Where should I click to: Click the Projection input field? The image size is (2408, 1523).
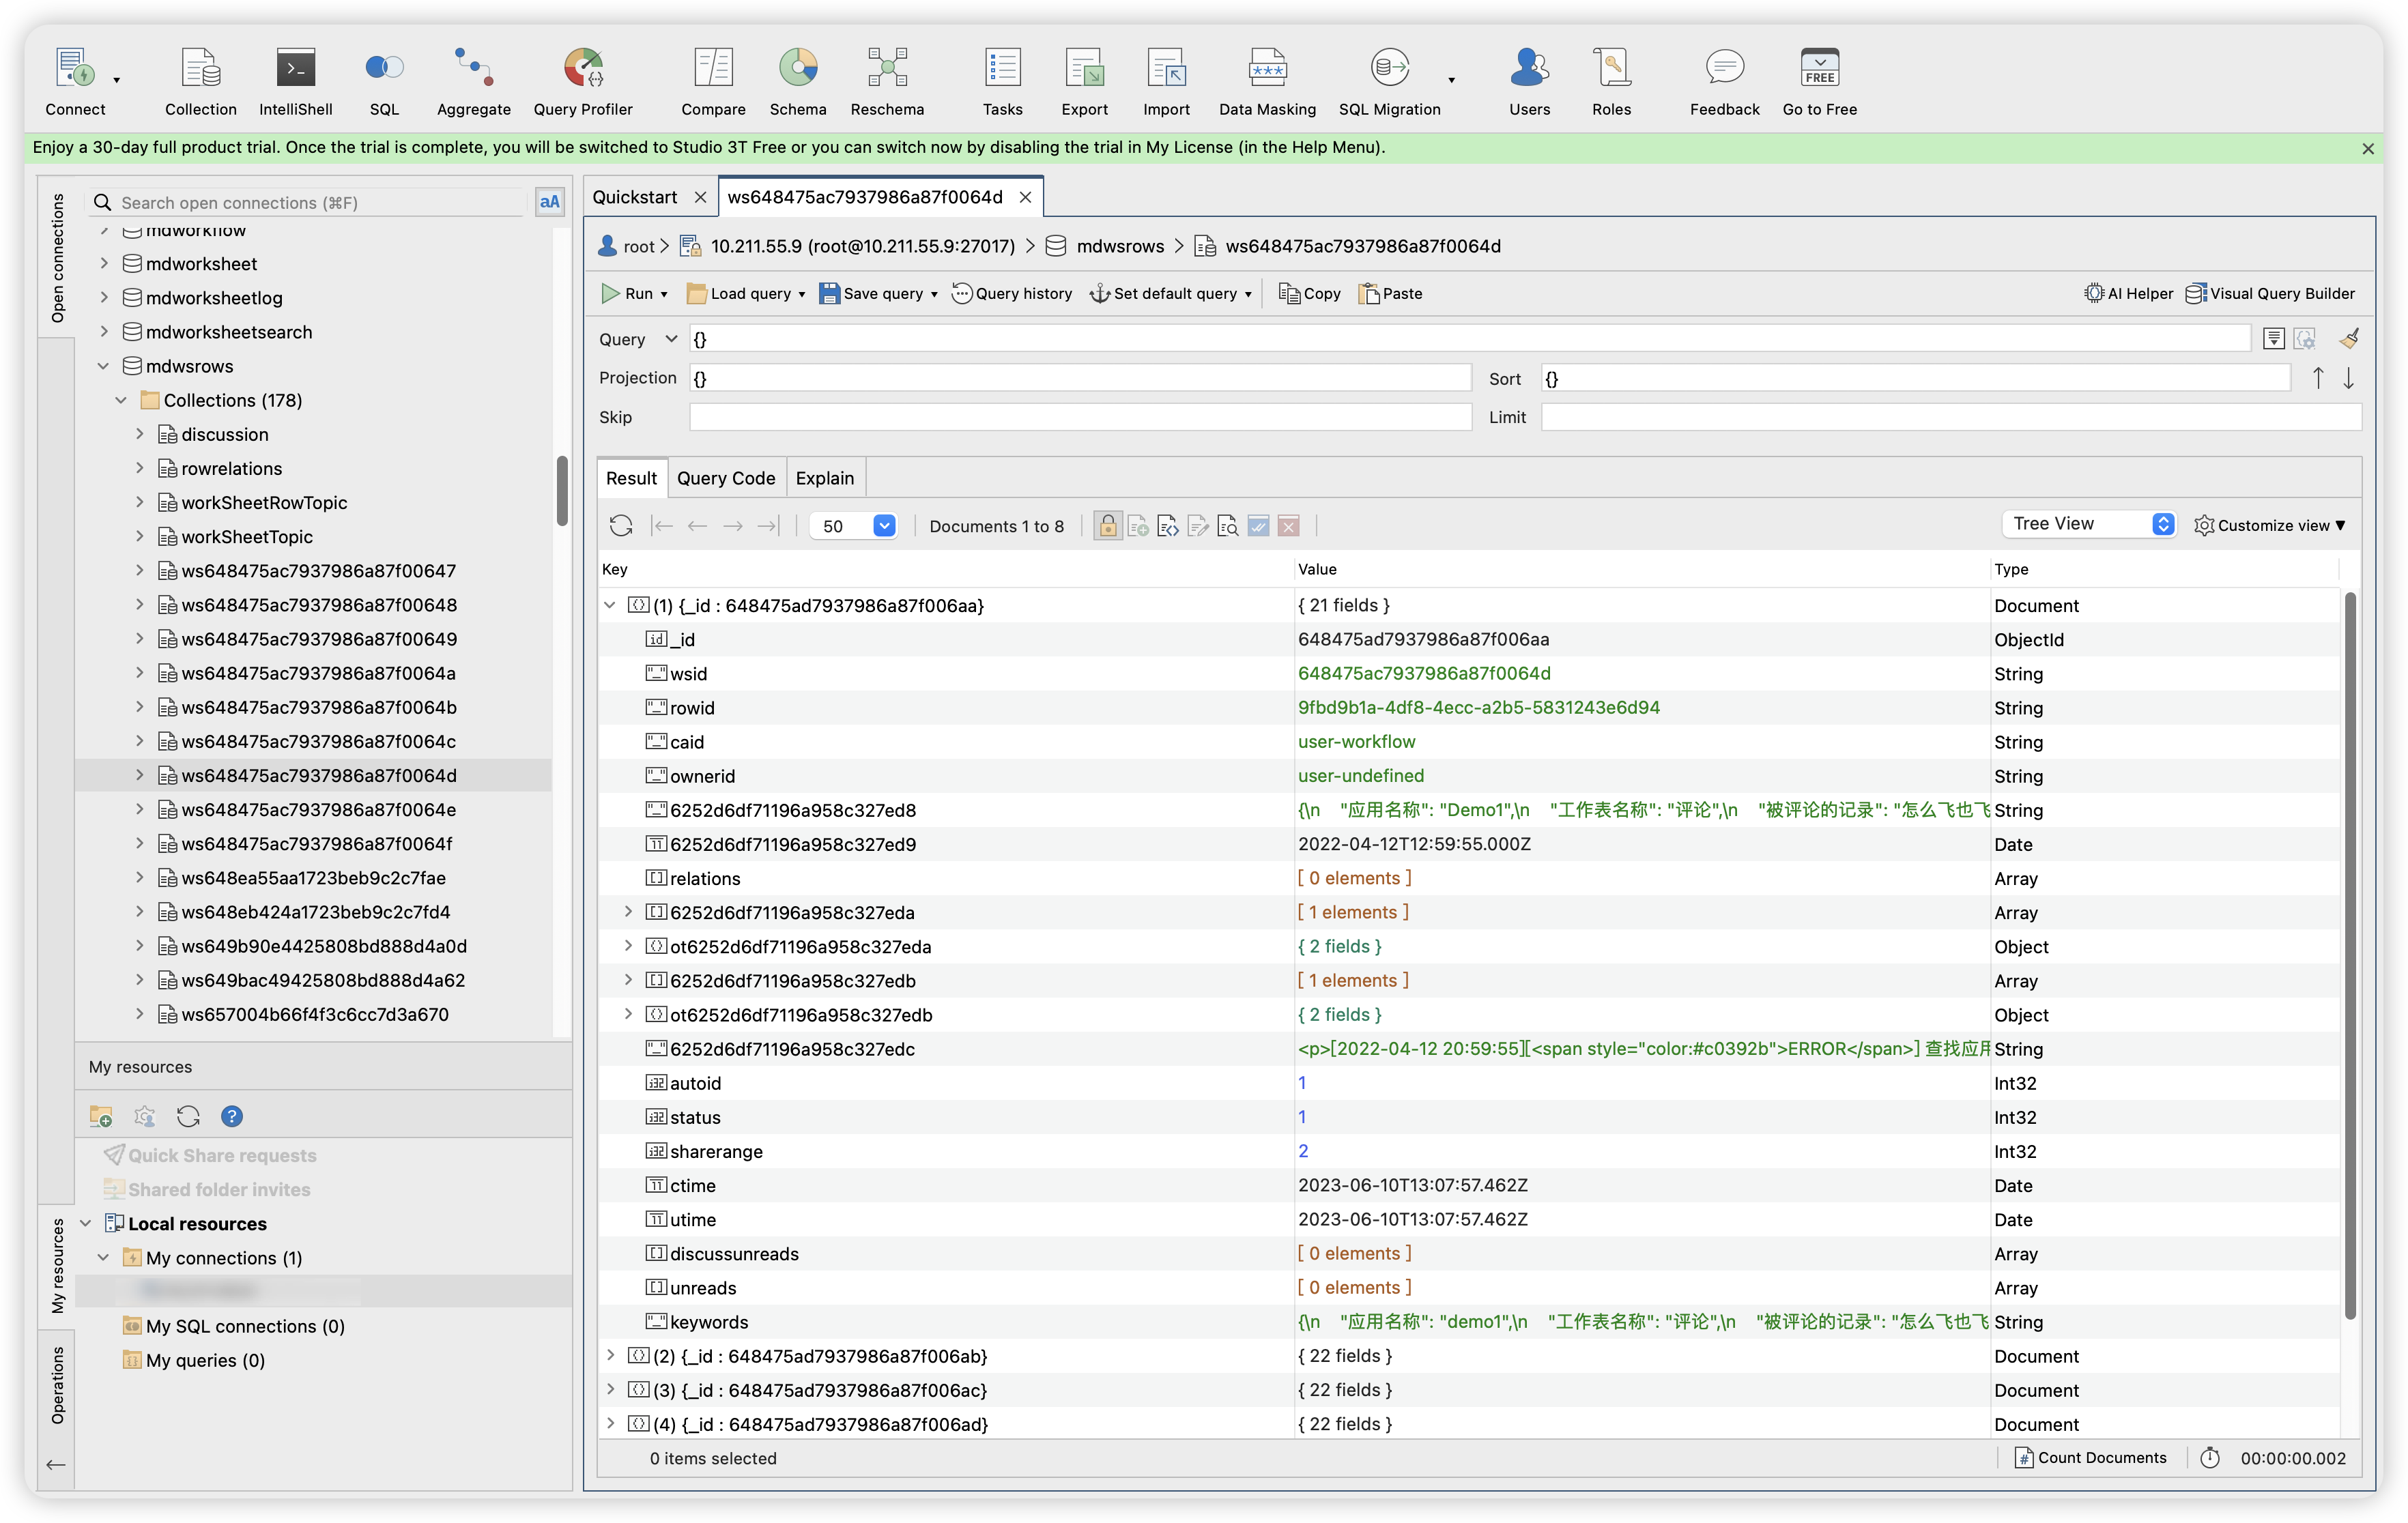point(1080,378)
